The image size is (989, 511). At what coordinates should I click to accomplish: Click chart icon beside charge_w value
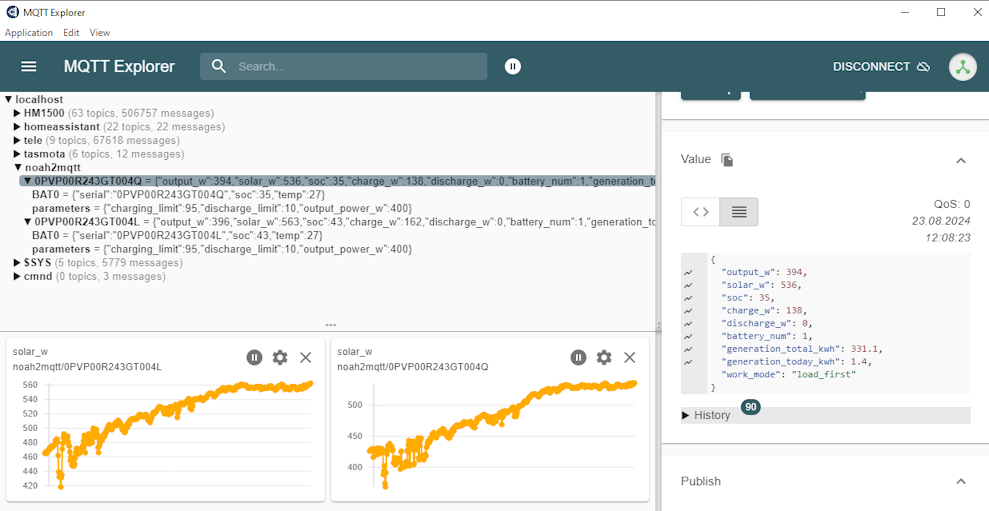688,311
